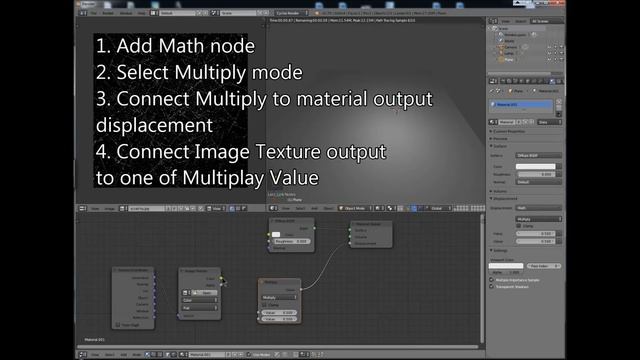640x360 pixels.
Task: Select Material tab in Properties editor tabs
Action: coord(552,81)
